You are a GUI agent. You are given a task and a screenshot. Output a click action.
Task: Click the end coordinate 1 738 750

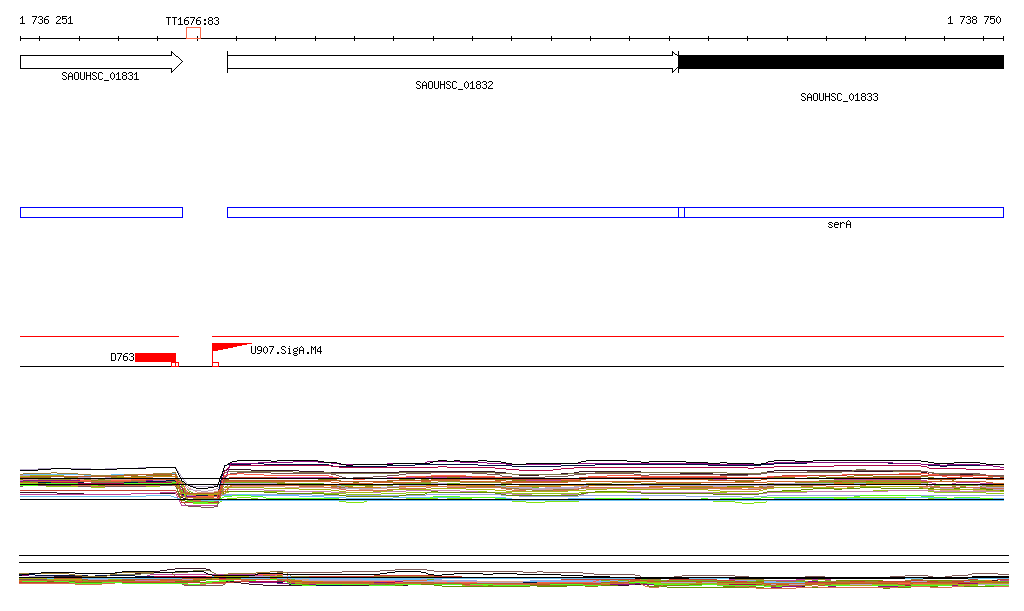coord(974,20)
